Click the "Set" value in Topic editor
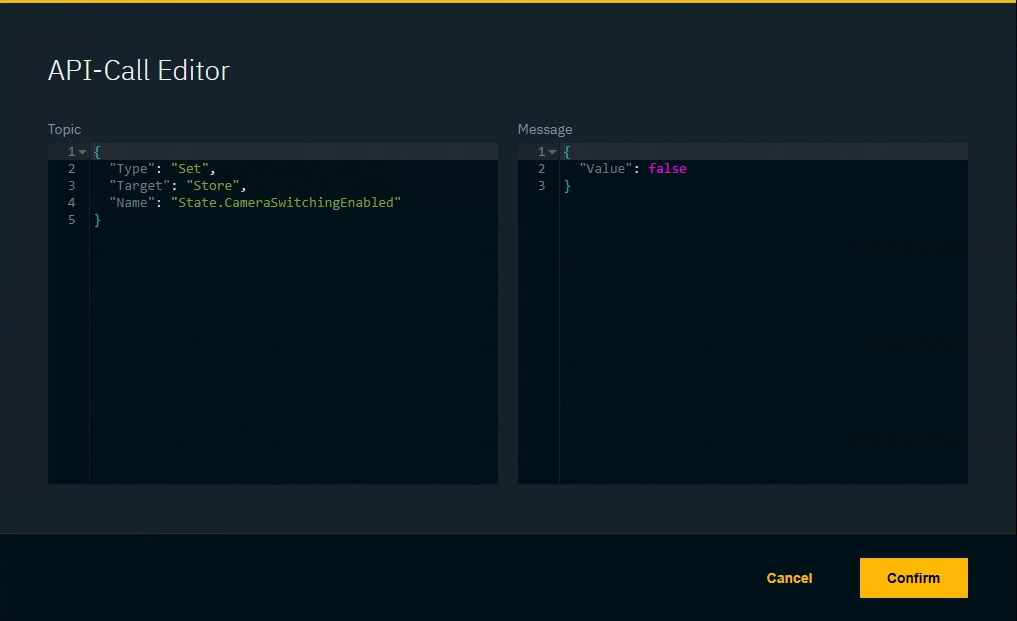 (190, 169)
